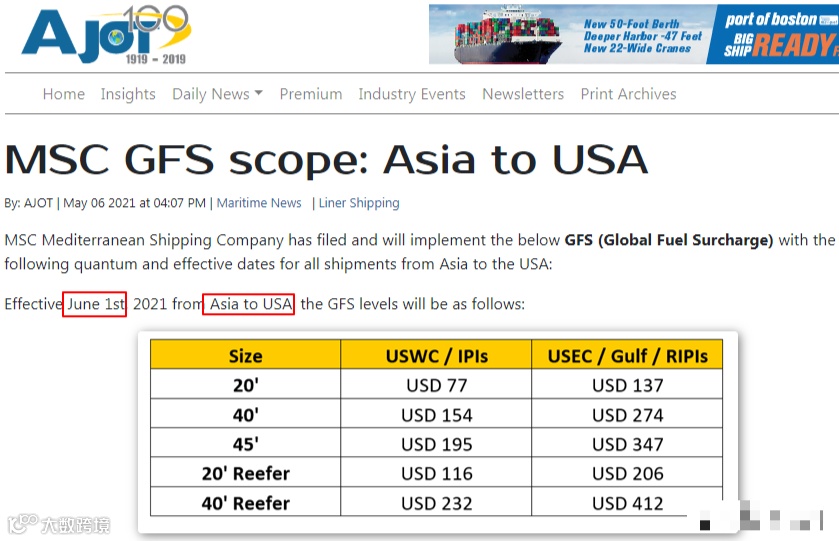Click the 45' size row label
Image resolution: width=839 pixels, height=541 pixels.
[x=246, y=444]
